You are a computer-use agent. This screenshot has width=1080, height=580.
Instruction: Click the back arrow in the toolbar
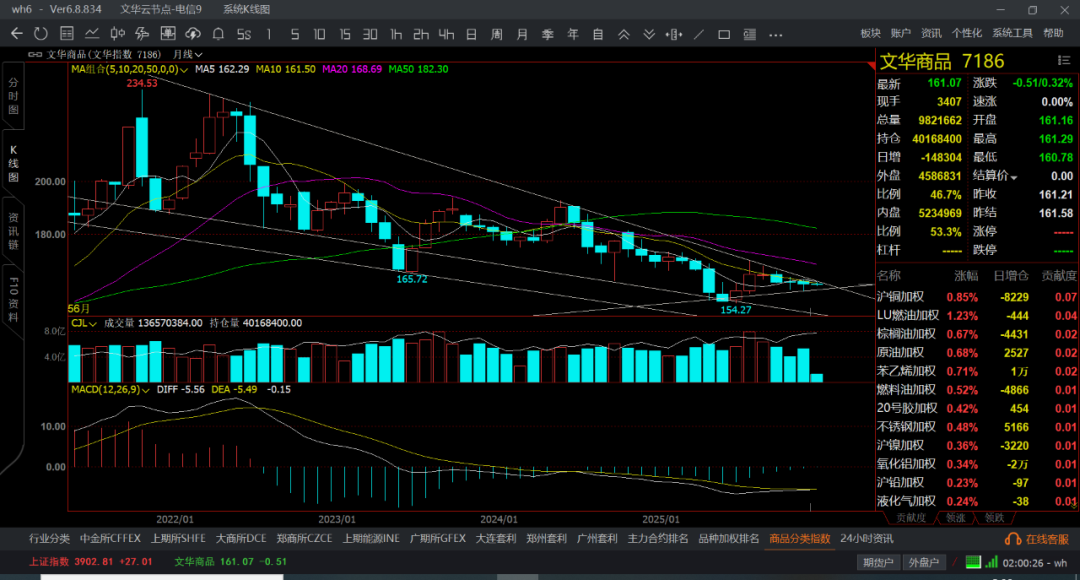click(x=17, y=34)
